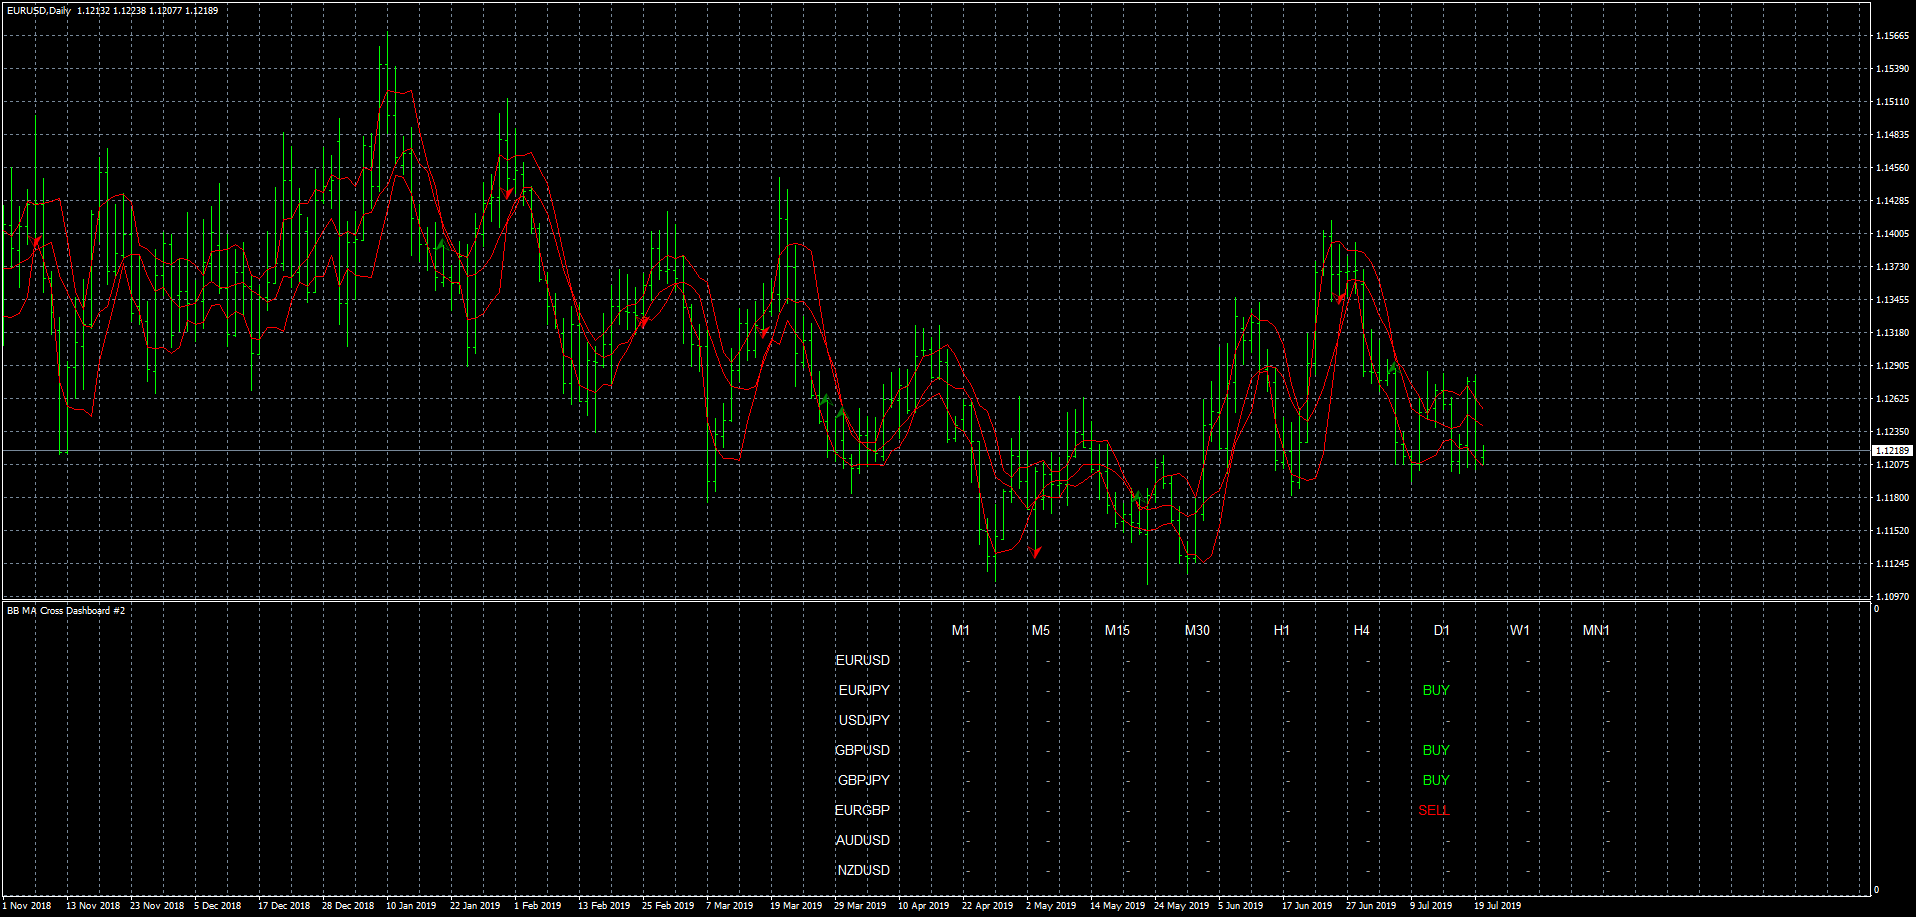
Task: Select the BB MA Cross Dashboard #2 label
Action: click(66, 610)
